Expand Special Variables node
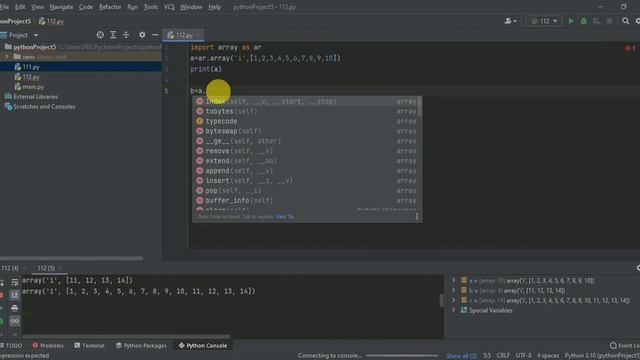Image resolution: width=640 pixels, height=360 pixels. [x=453, y=310]
